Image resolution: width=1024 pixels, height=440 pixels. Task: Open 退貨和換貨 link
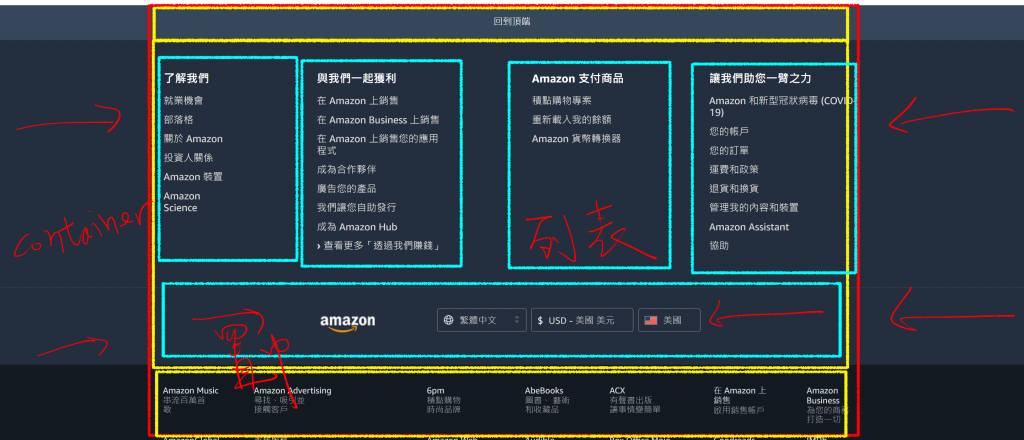coord(734,189)
